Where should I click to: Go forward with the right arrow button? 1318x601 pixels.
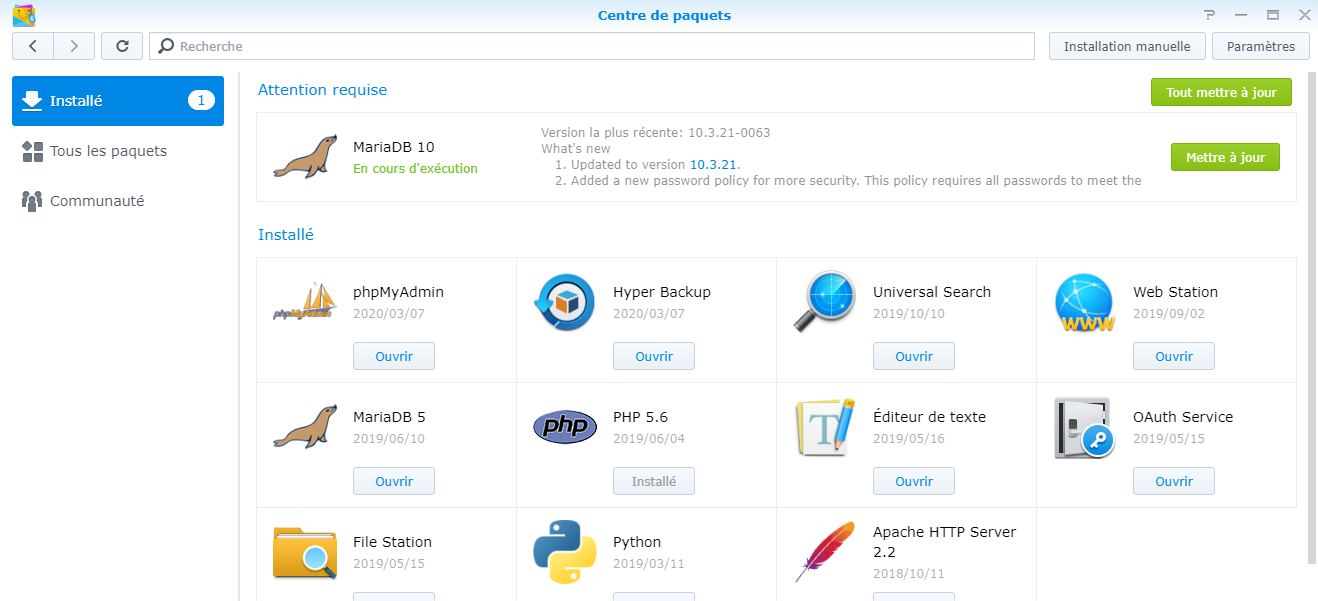(x=74, y=46)
